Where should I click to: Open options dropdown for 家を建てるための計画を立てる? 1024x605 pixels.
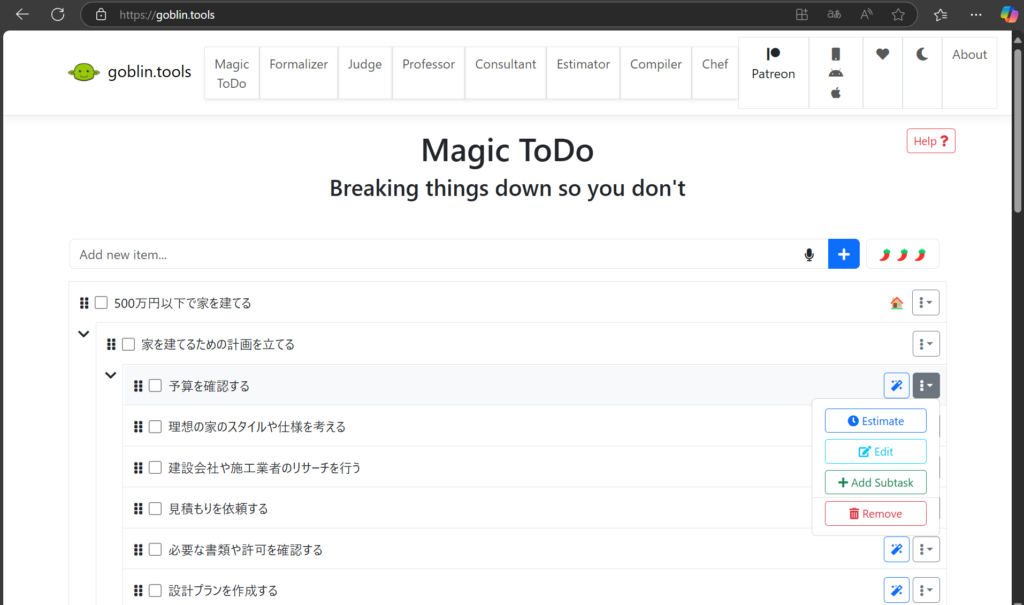click(925, 344)
